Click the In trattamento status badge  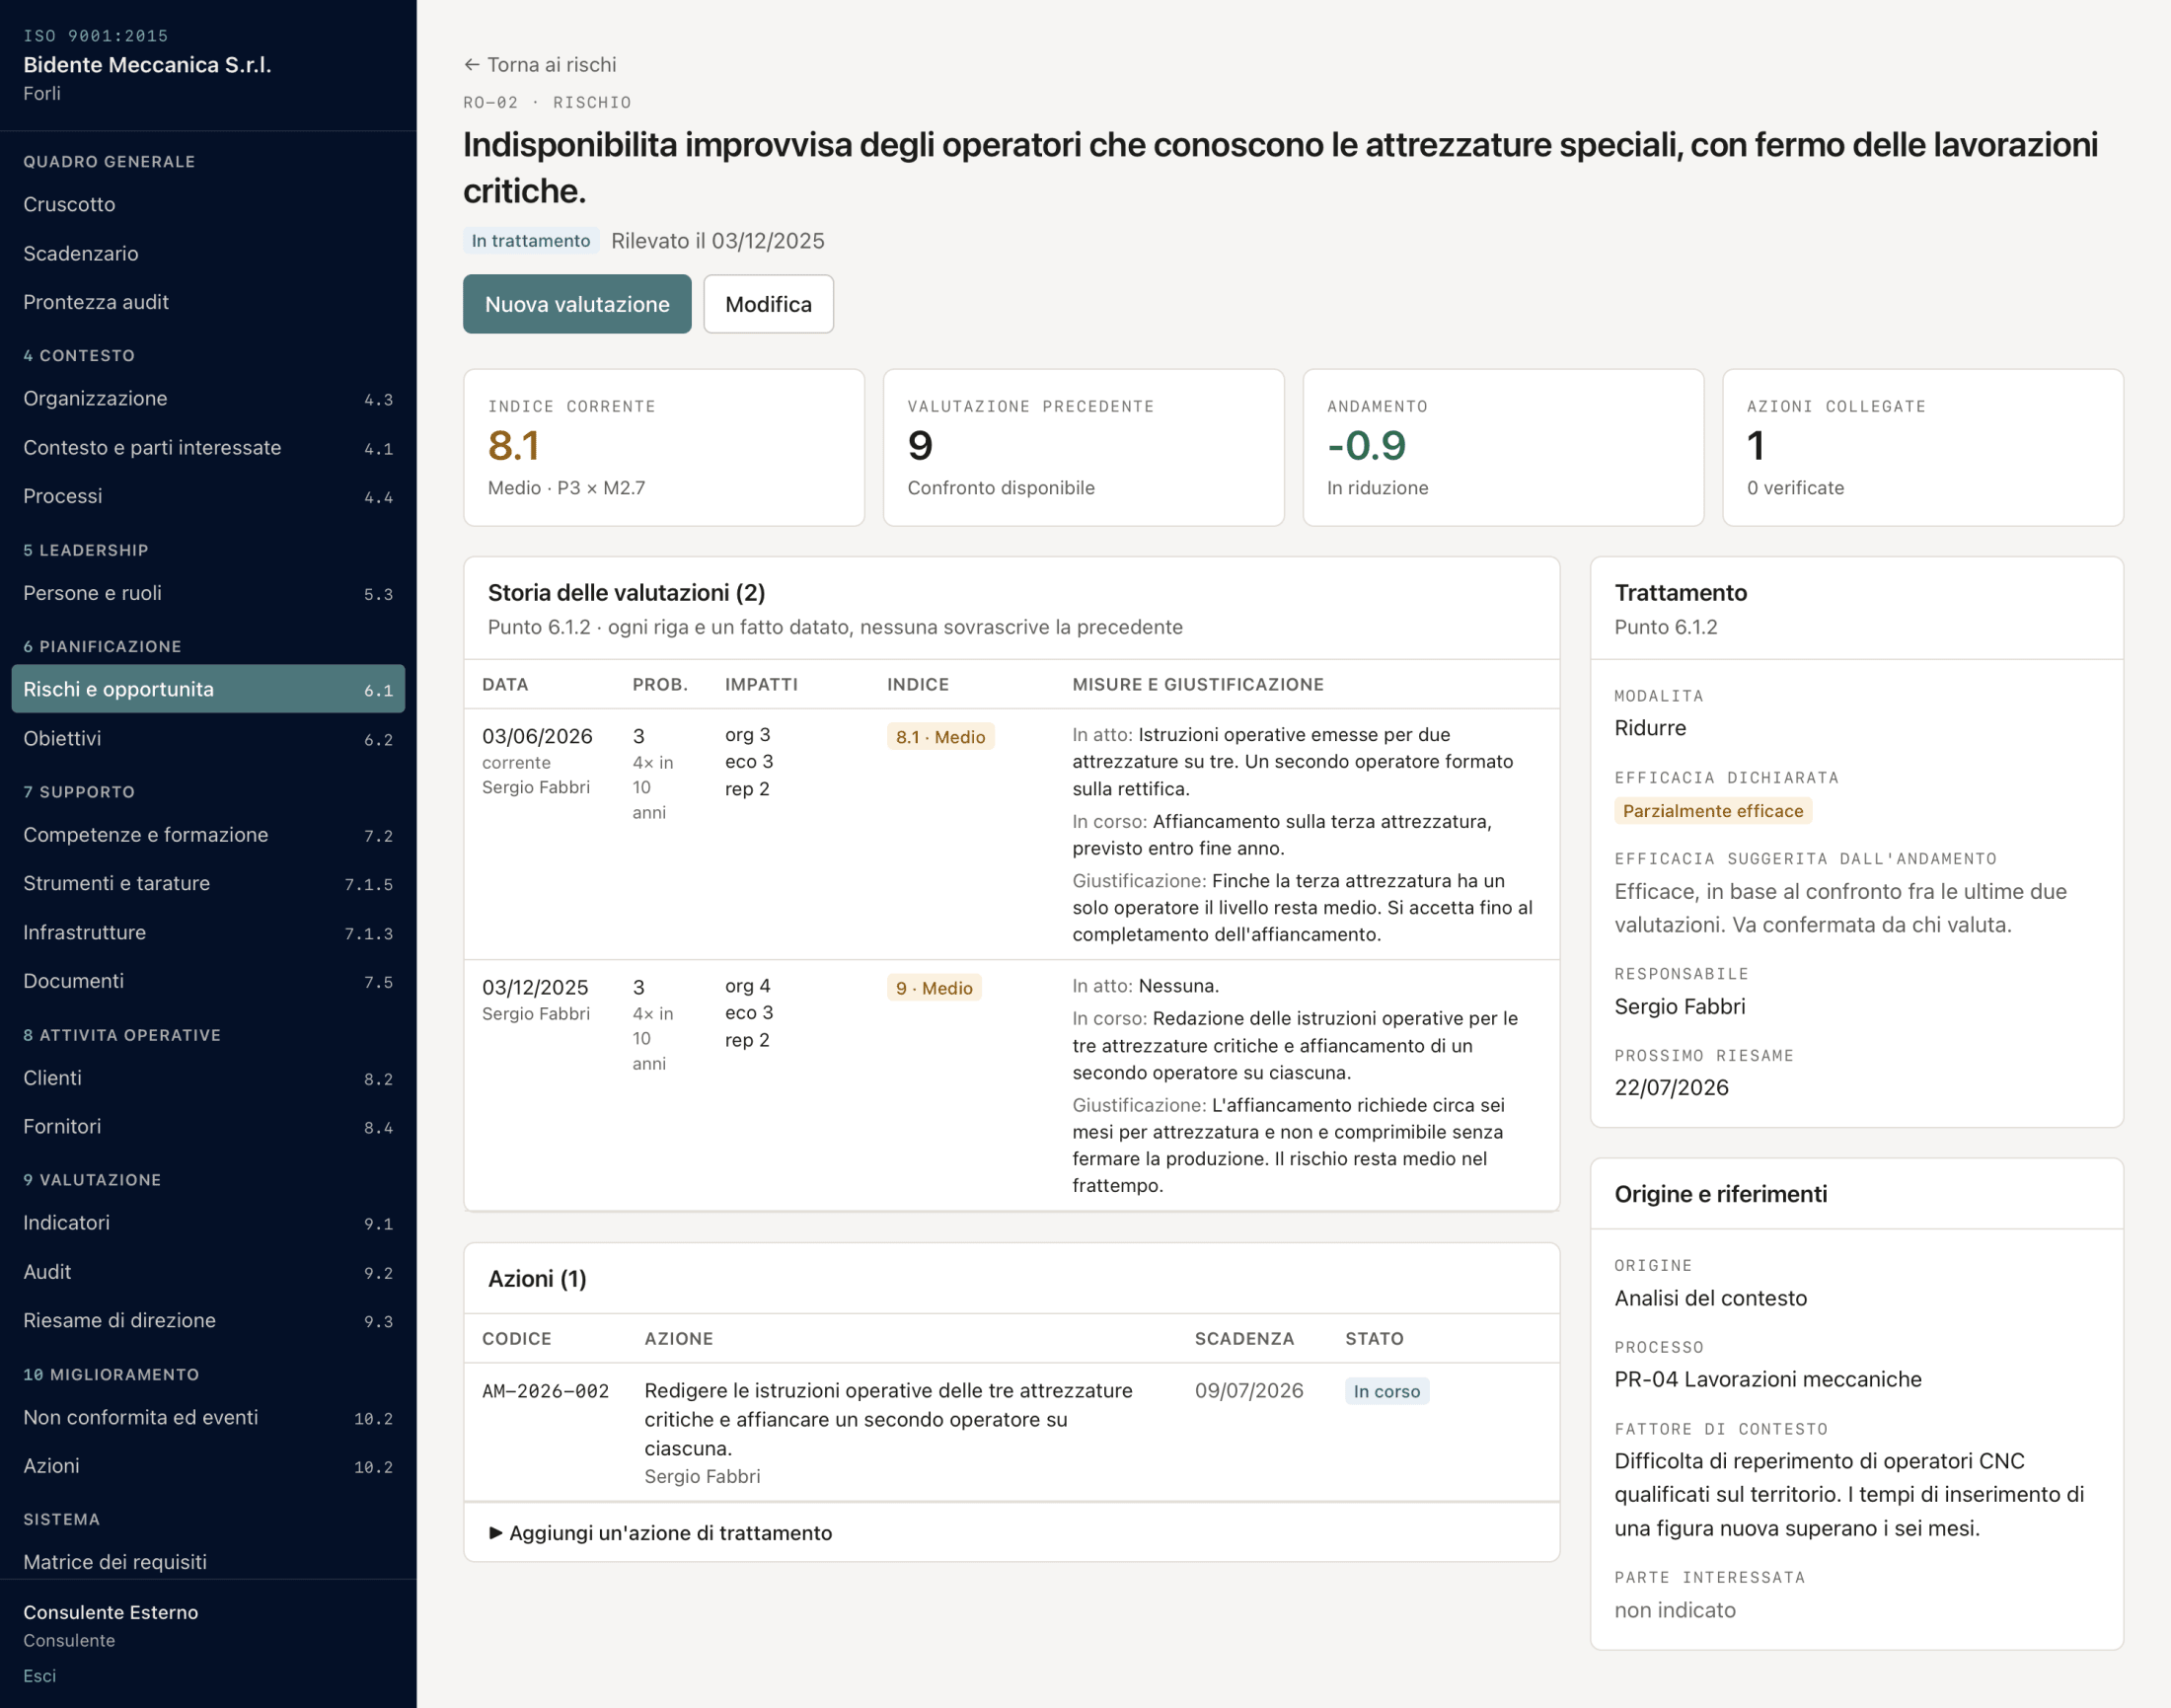[531, 241]
